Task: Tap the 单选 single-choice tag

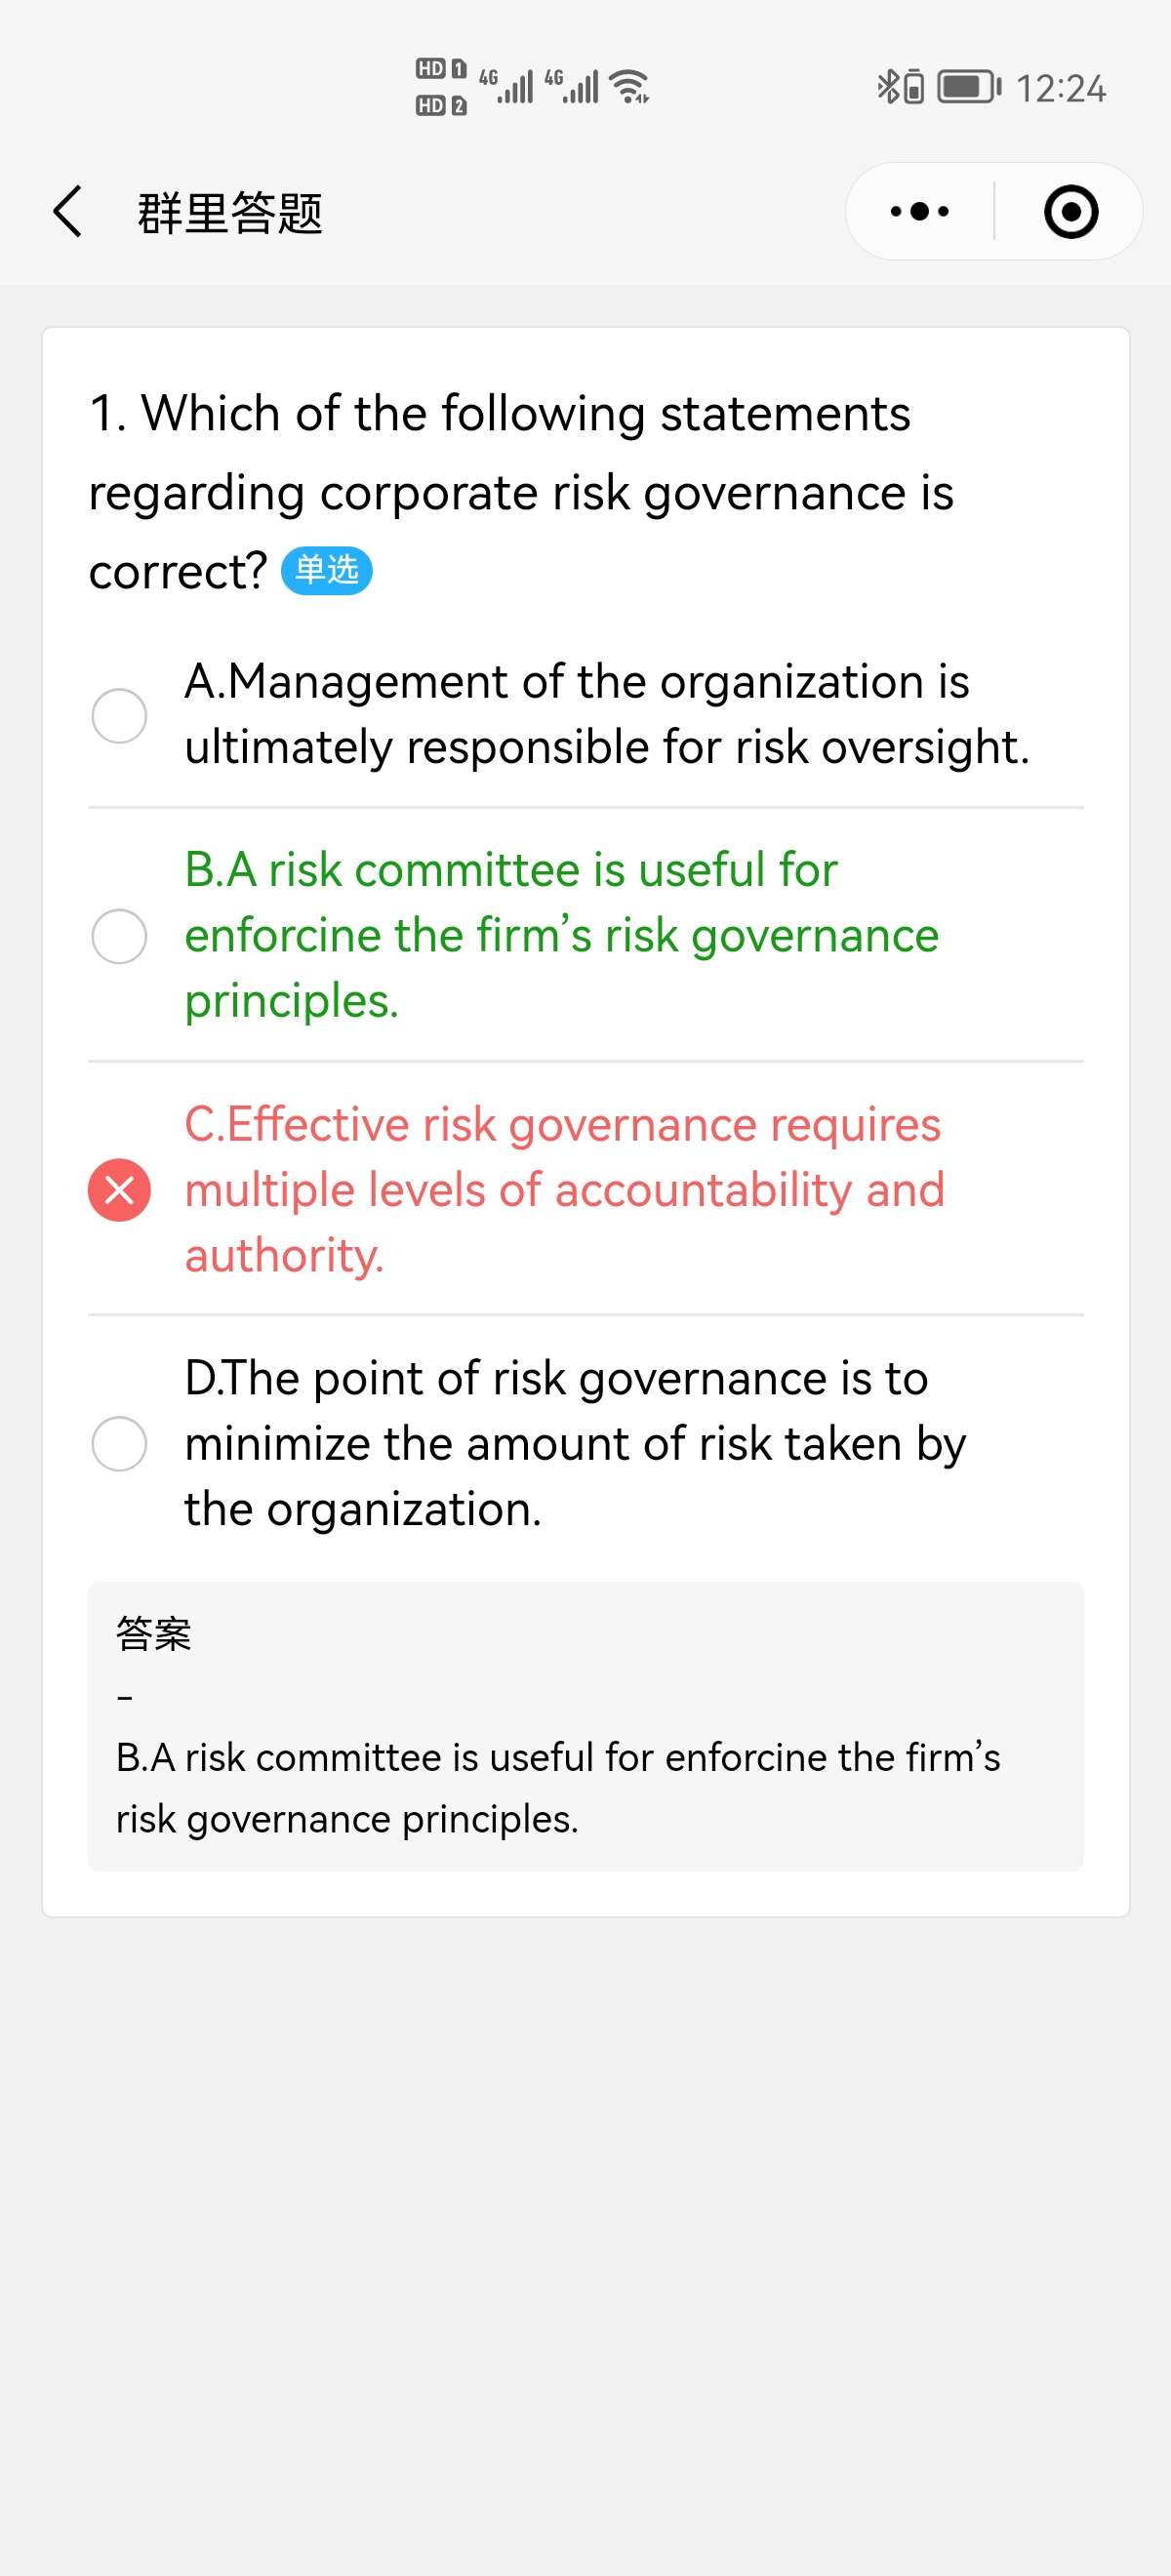Action: (x=327, y=571)
